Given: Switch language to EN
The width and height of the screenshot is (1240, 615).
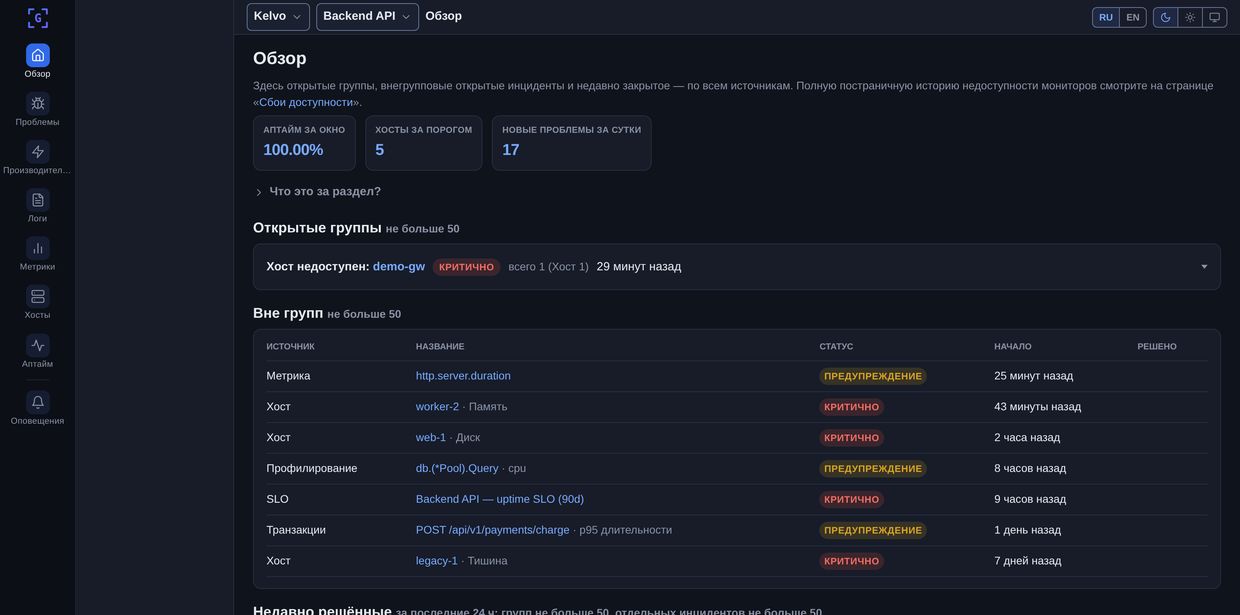Looking at the screenshot, I should (1133, 17).
